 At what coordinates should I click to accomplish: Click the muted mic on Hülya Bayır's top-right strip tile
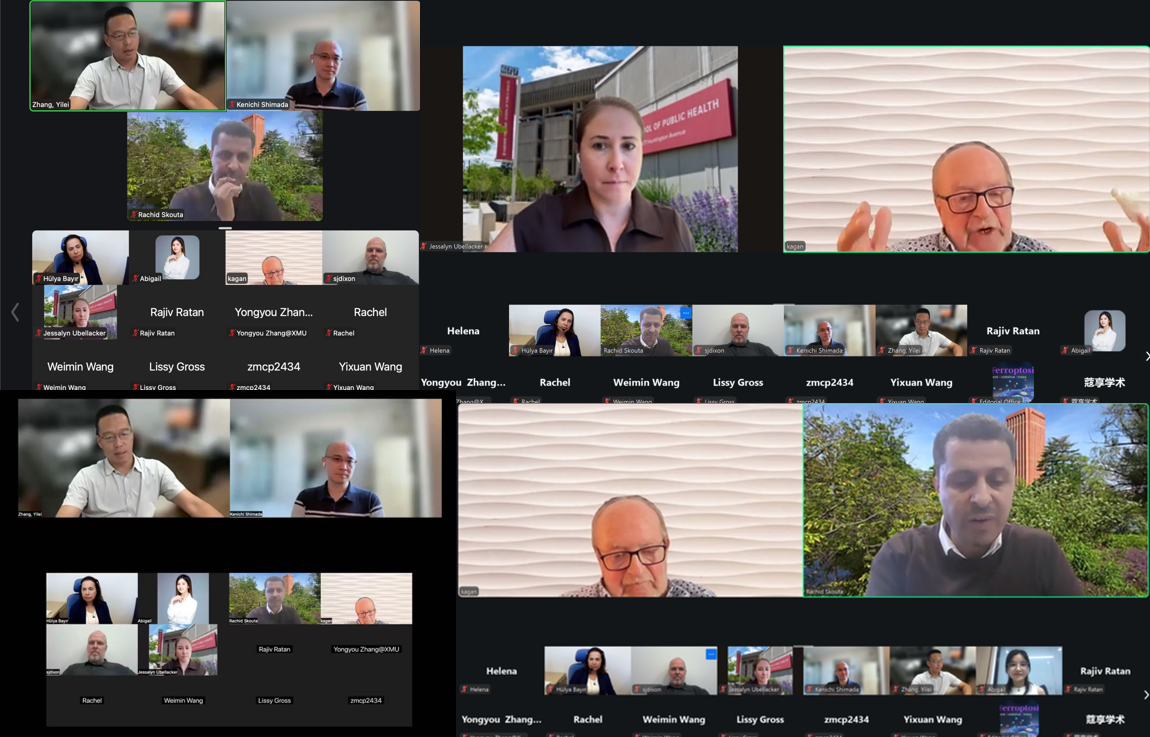coord(516,351)
